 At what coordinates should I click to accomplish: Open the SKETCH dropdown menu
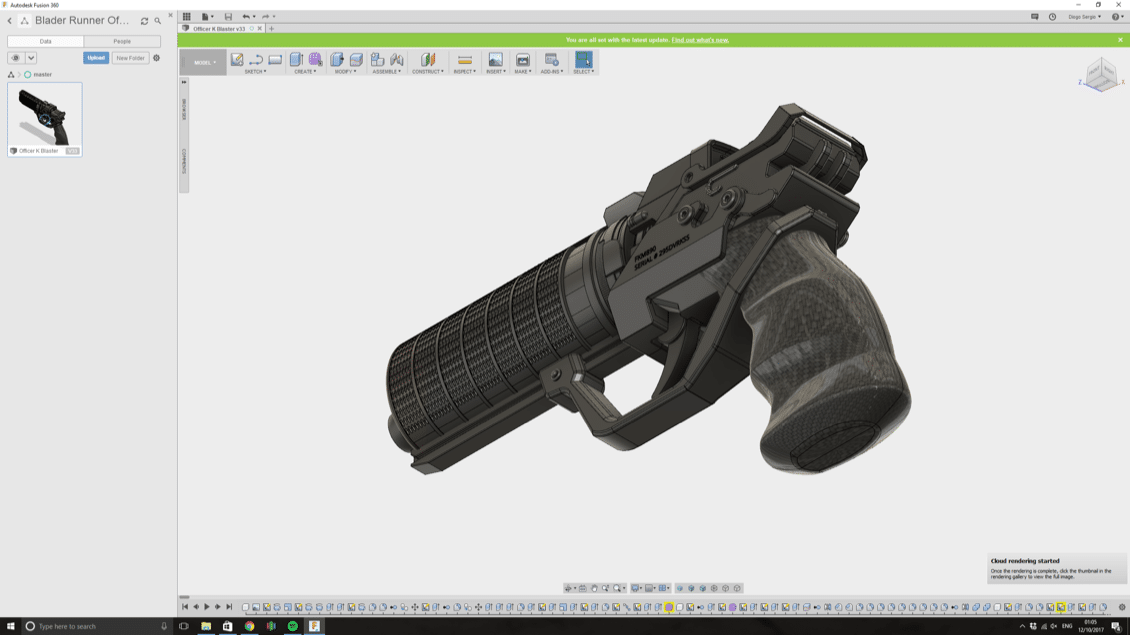coord(255,72)
